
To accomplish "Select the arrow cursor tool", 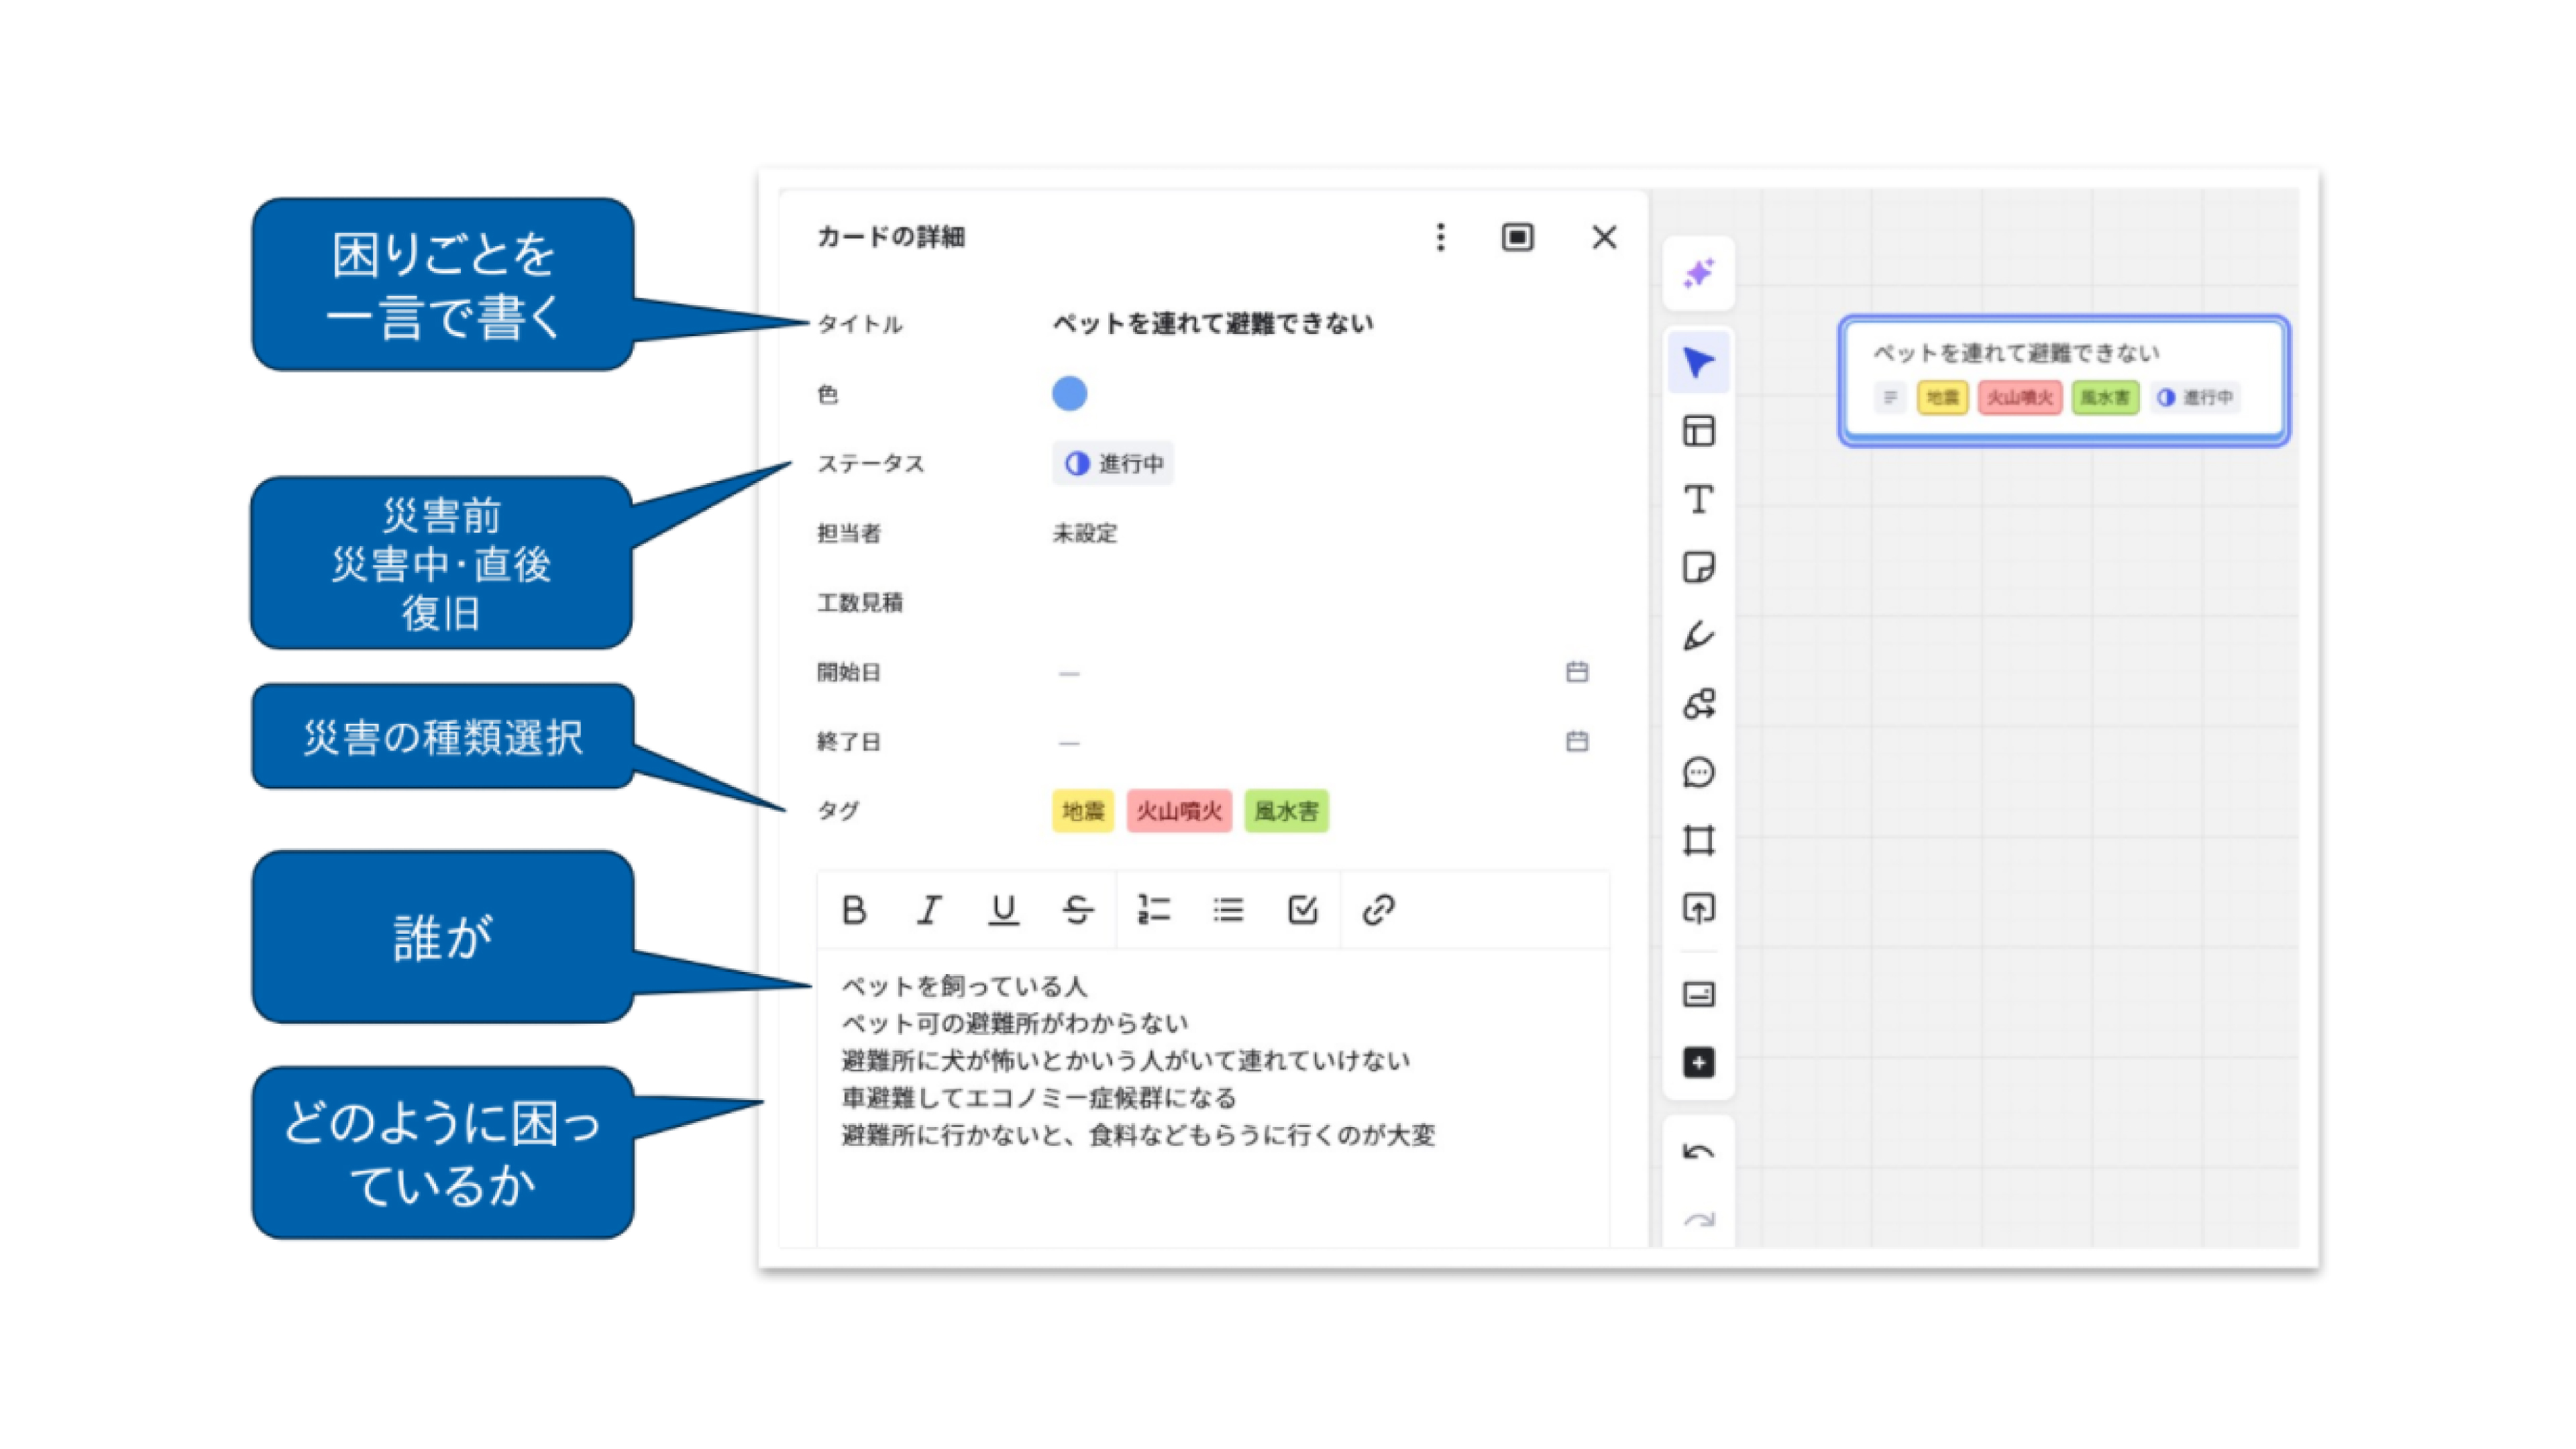I will pos(1698,362).
